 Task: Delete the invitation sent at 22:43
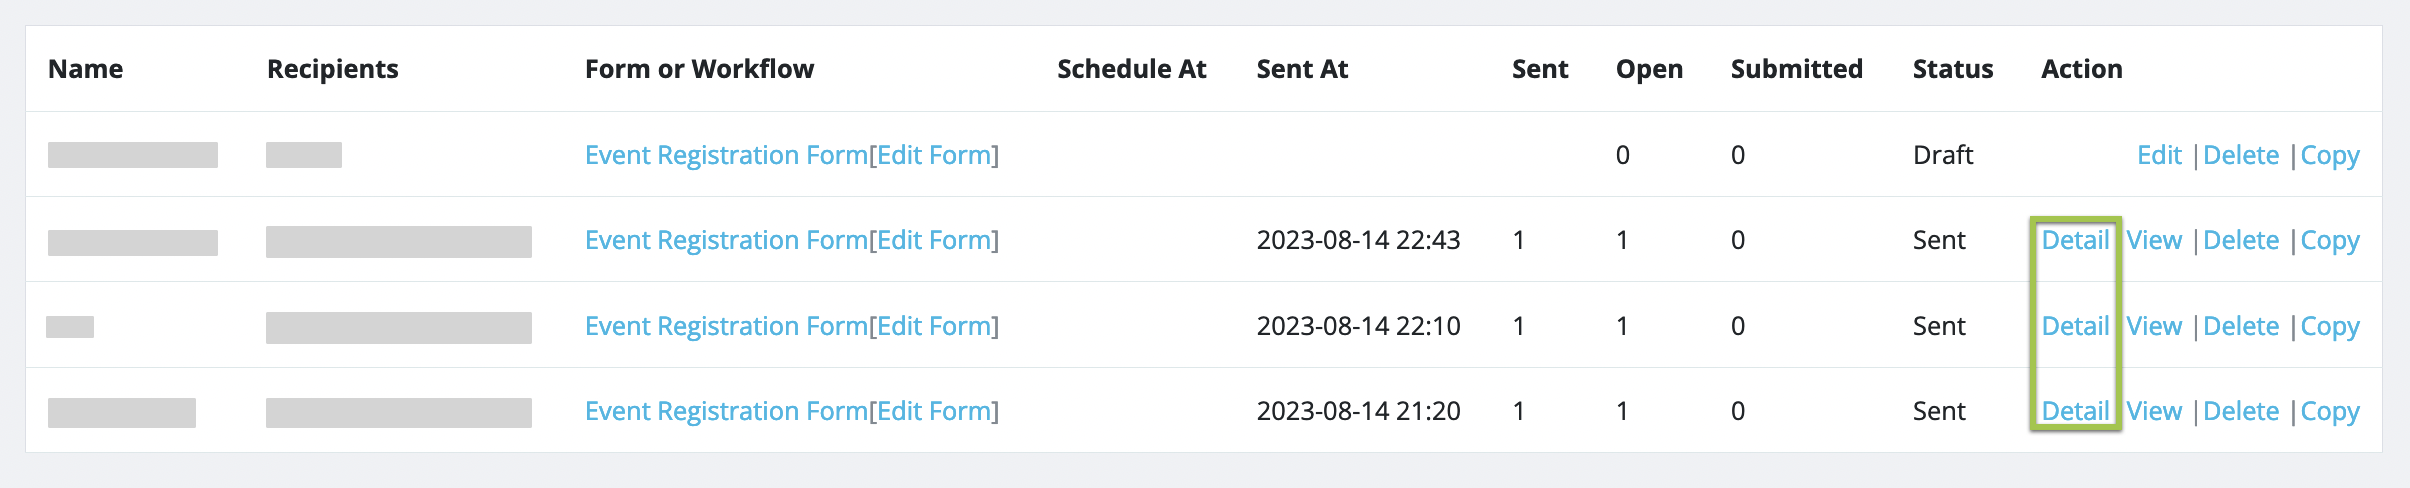[x=2240, y=240]
